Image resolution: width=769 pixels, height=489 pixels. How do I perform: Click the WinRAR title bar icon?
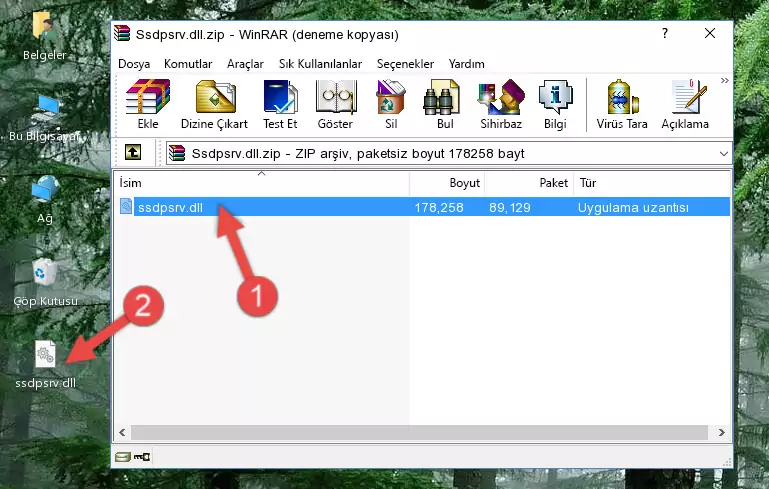pos(122,33)
